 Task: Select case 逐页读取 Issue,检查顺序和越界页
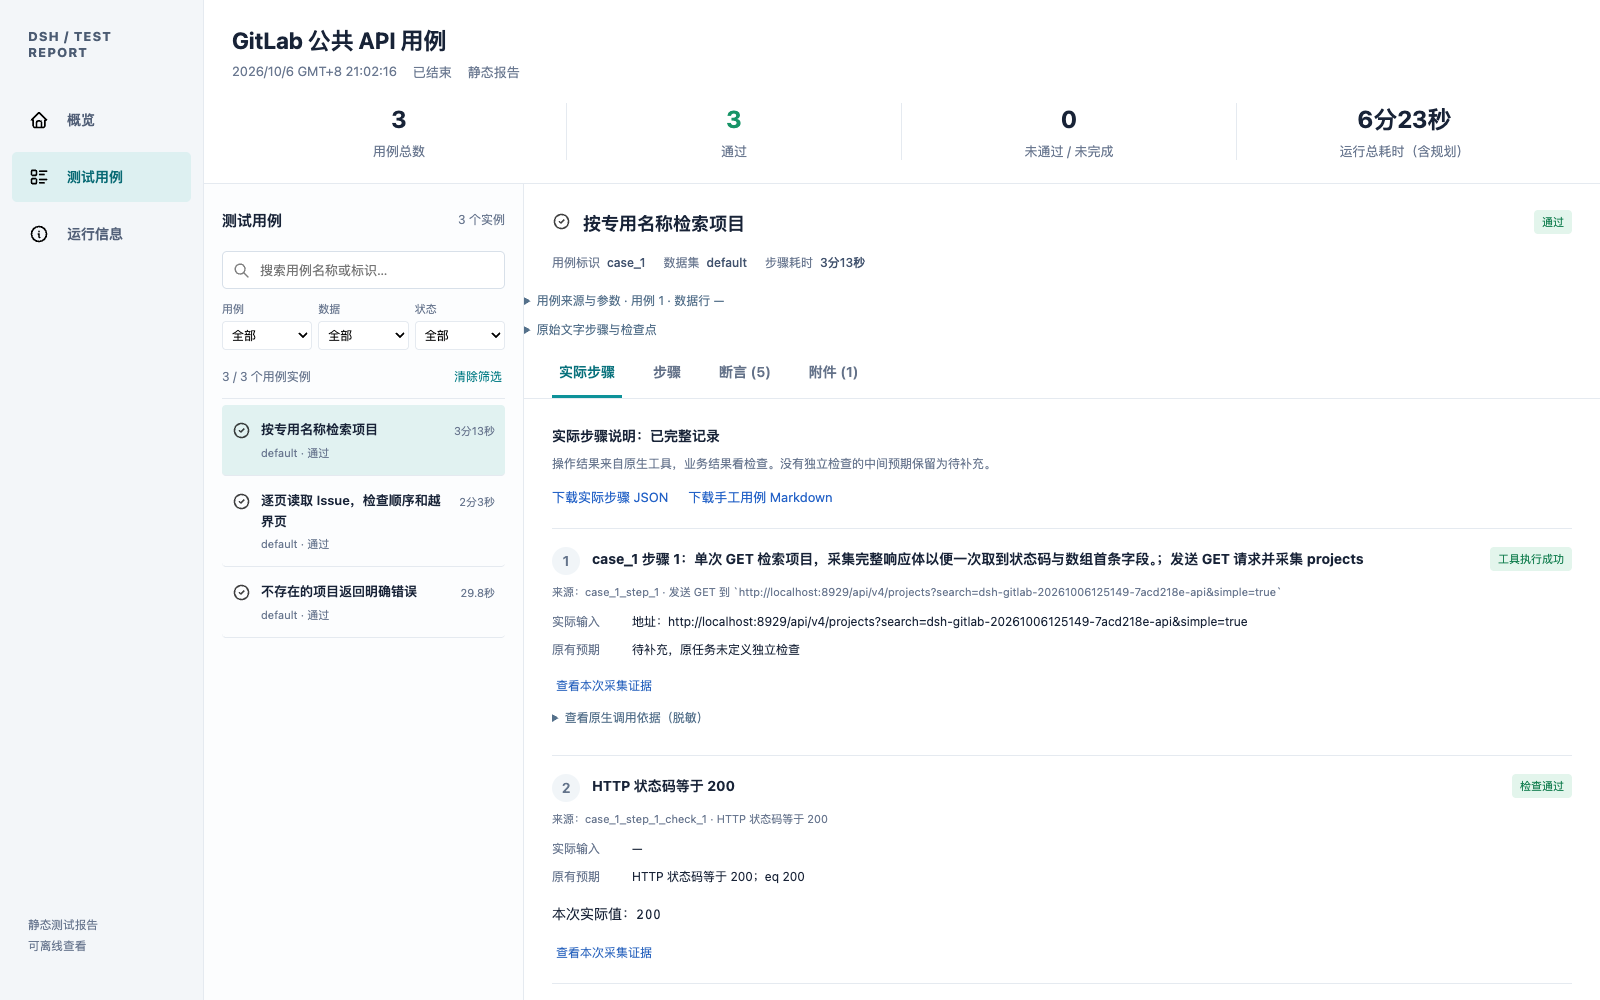coord(363,521)
